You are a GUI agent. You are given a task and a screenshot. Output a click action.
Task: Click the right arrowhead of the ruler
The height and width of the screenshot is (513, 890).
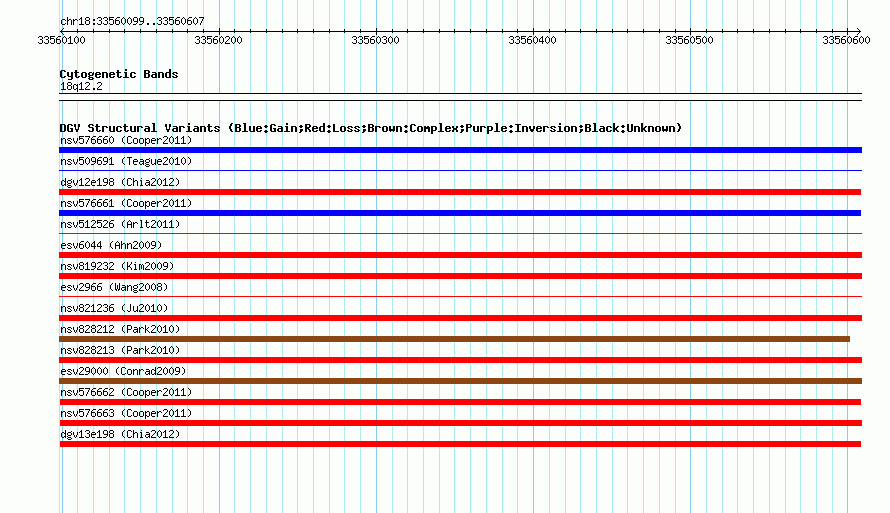coord(859,31)
